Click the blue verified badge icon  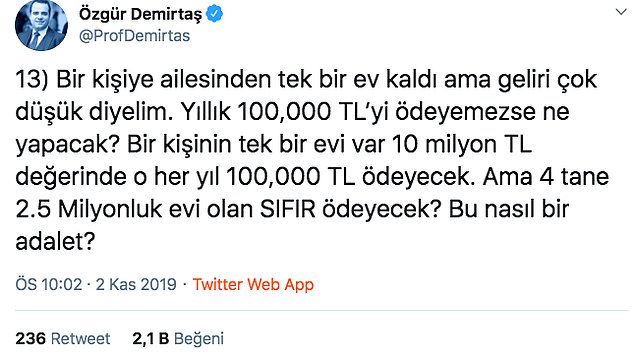214,14
